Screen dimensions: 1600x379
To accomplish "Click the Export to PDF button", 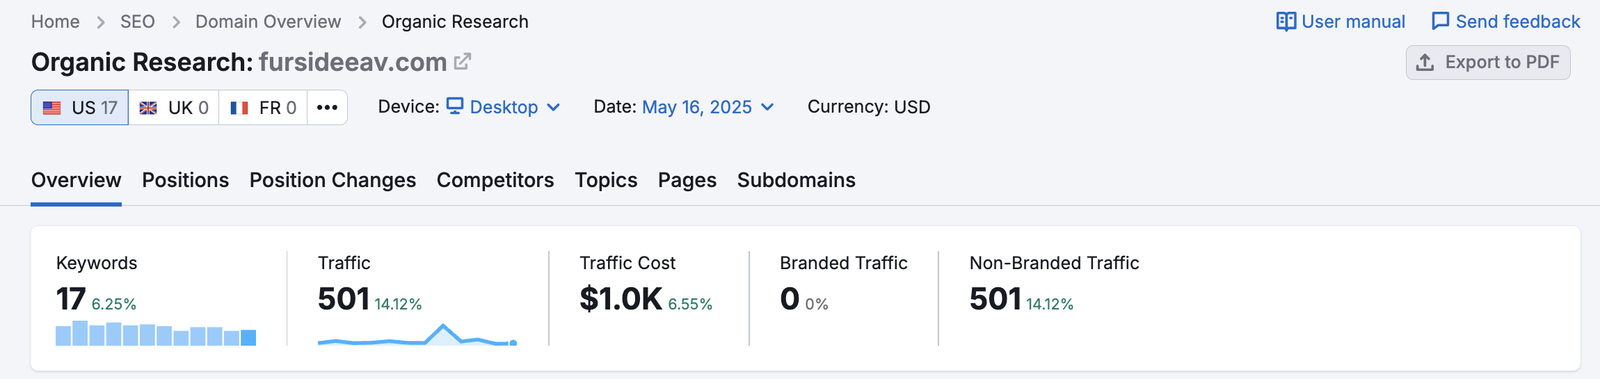I will (1488, 62).
